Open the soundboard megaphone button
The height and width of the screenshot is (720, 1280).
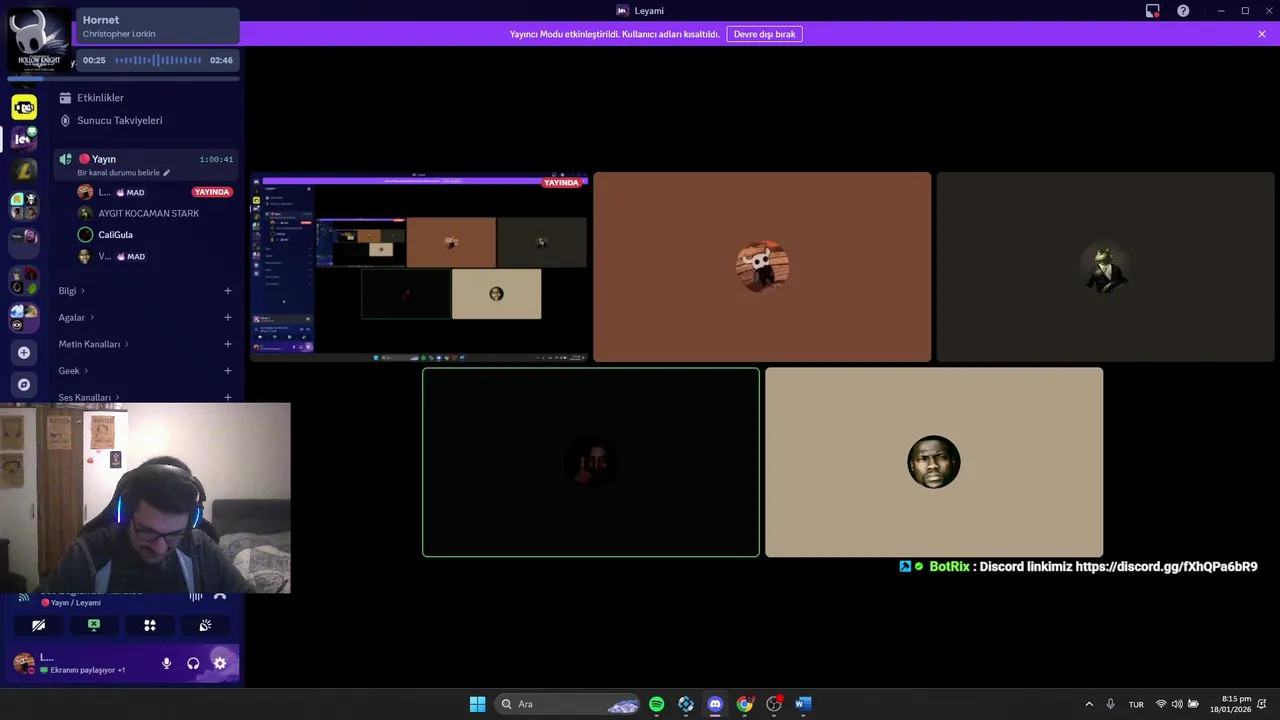[x=205, y=625]
